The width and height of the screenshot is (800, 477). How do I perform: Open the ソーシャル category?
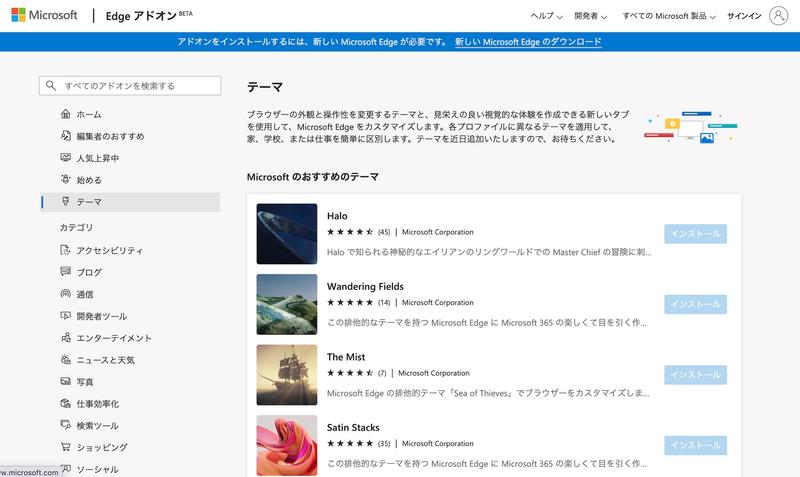point(130,469)
